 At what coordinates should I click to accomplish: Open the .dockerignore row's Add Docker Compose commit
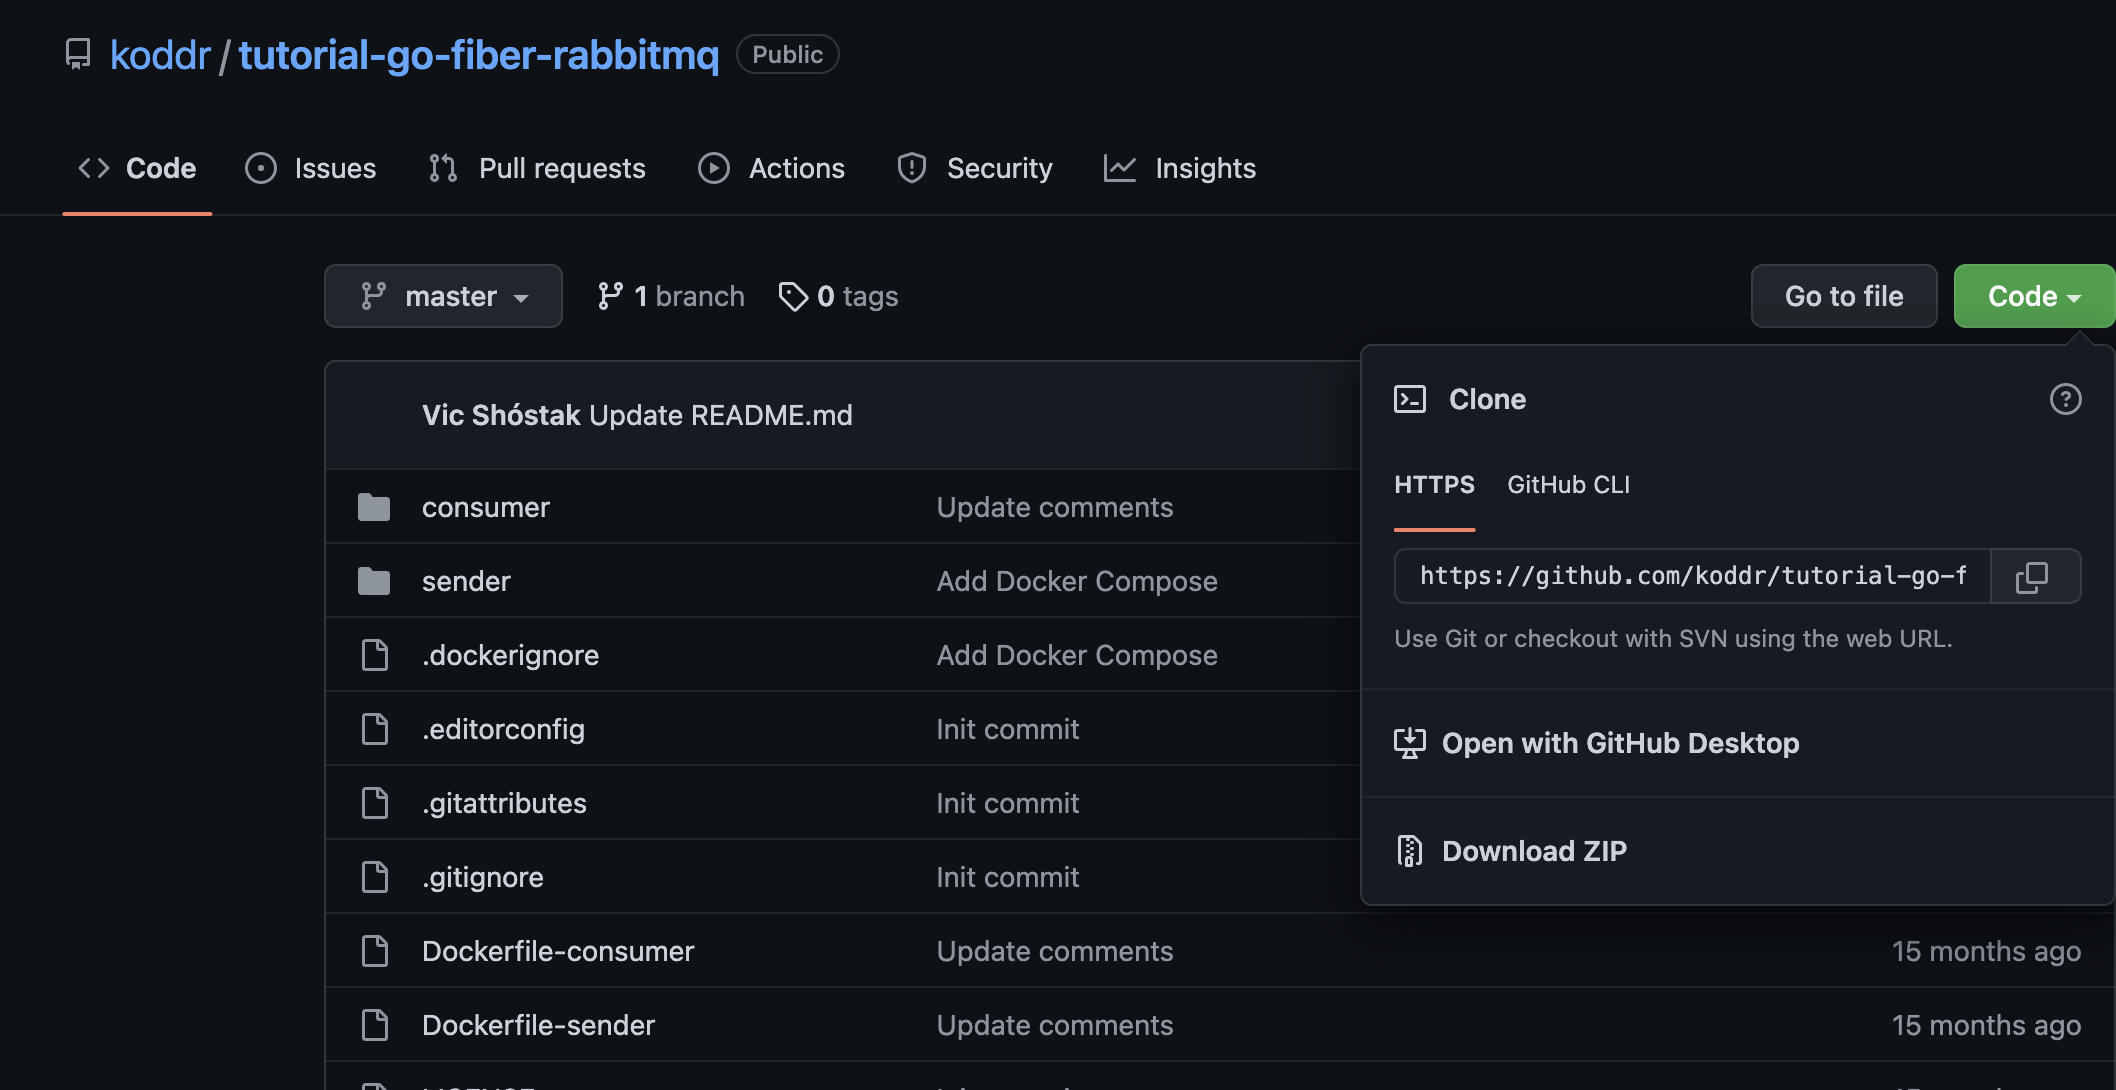(1077, 655)
